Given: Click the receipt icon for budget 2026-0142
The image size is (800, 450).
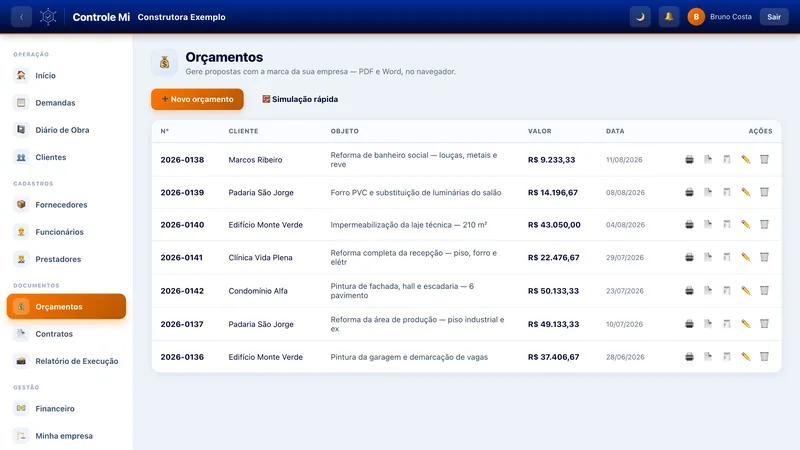Looking at the screenshot, I should point(727,291).
